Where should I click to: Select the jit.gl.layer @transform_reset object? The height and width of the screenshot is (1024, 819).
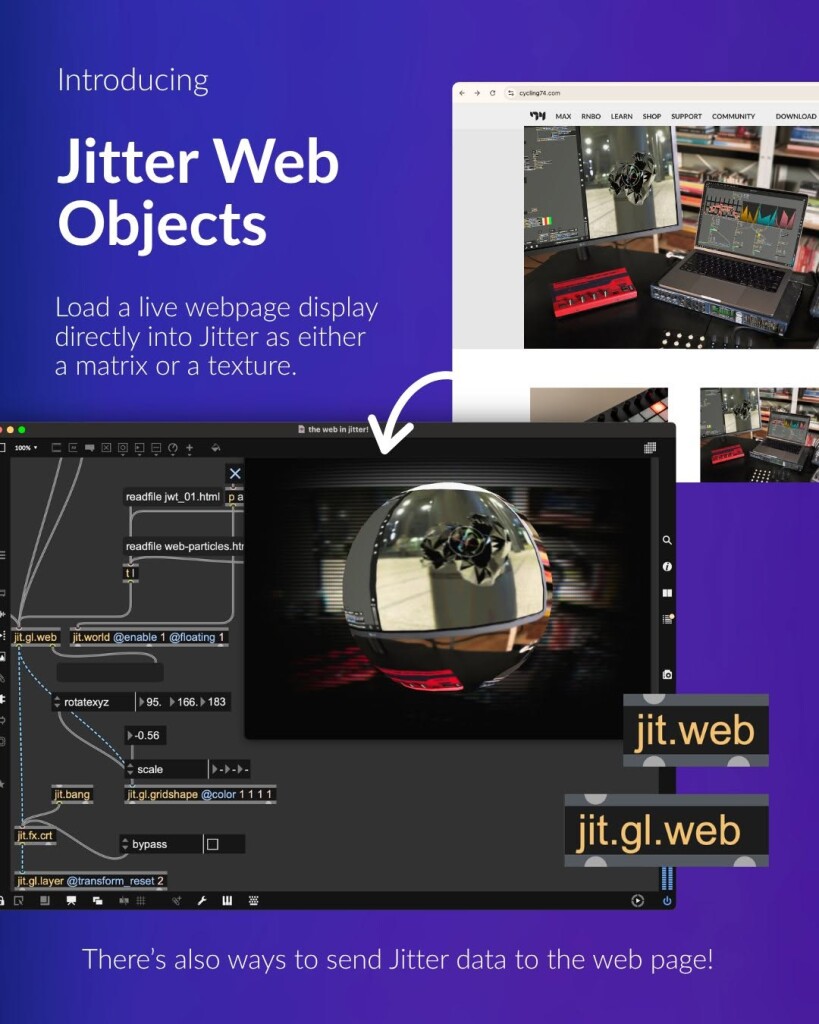[x=91, y=881]
